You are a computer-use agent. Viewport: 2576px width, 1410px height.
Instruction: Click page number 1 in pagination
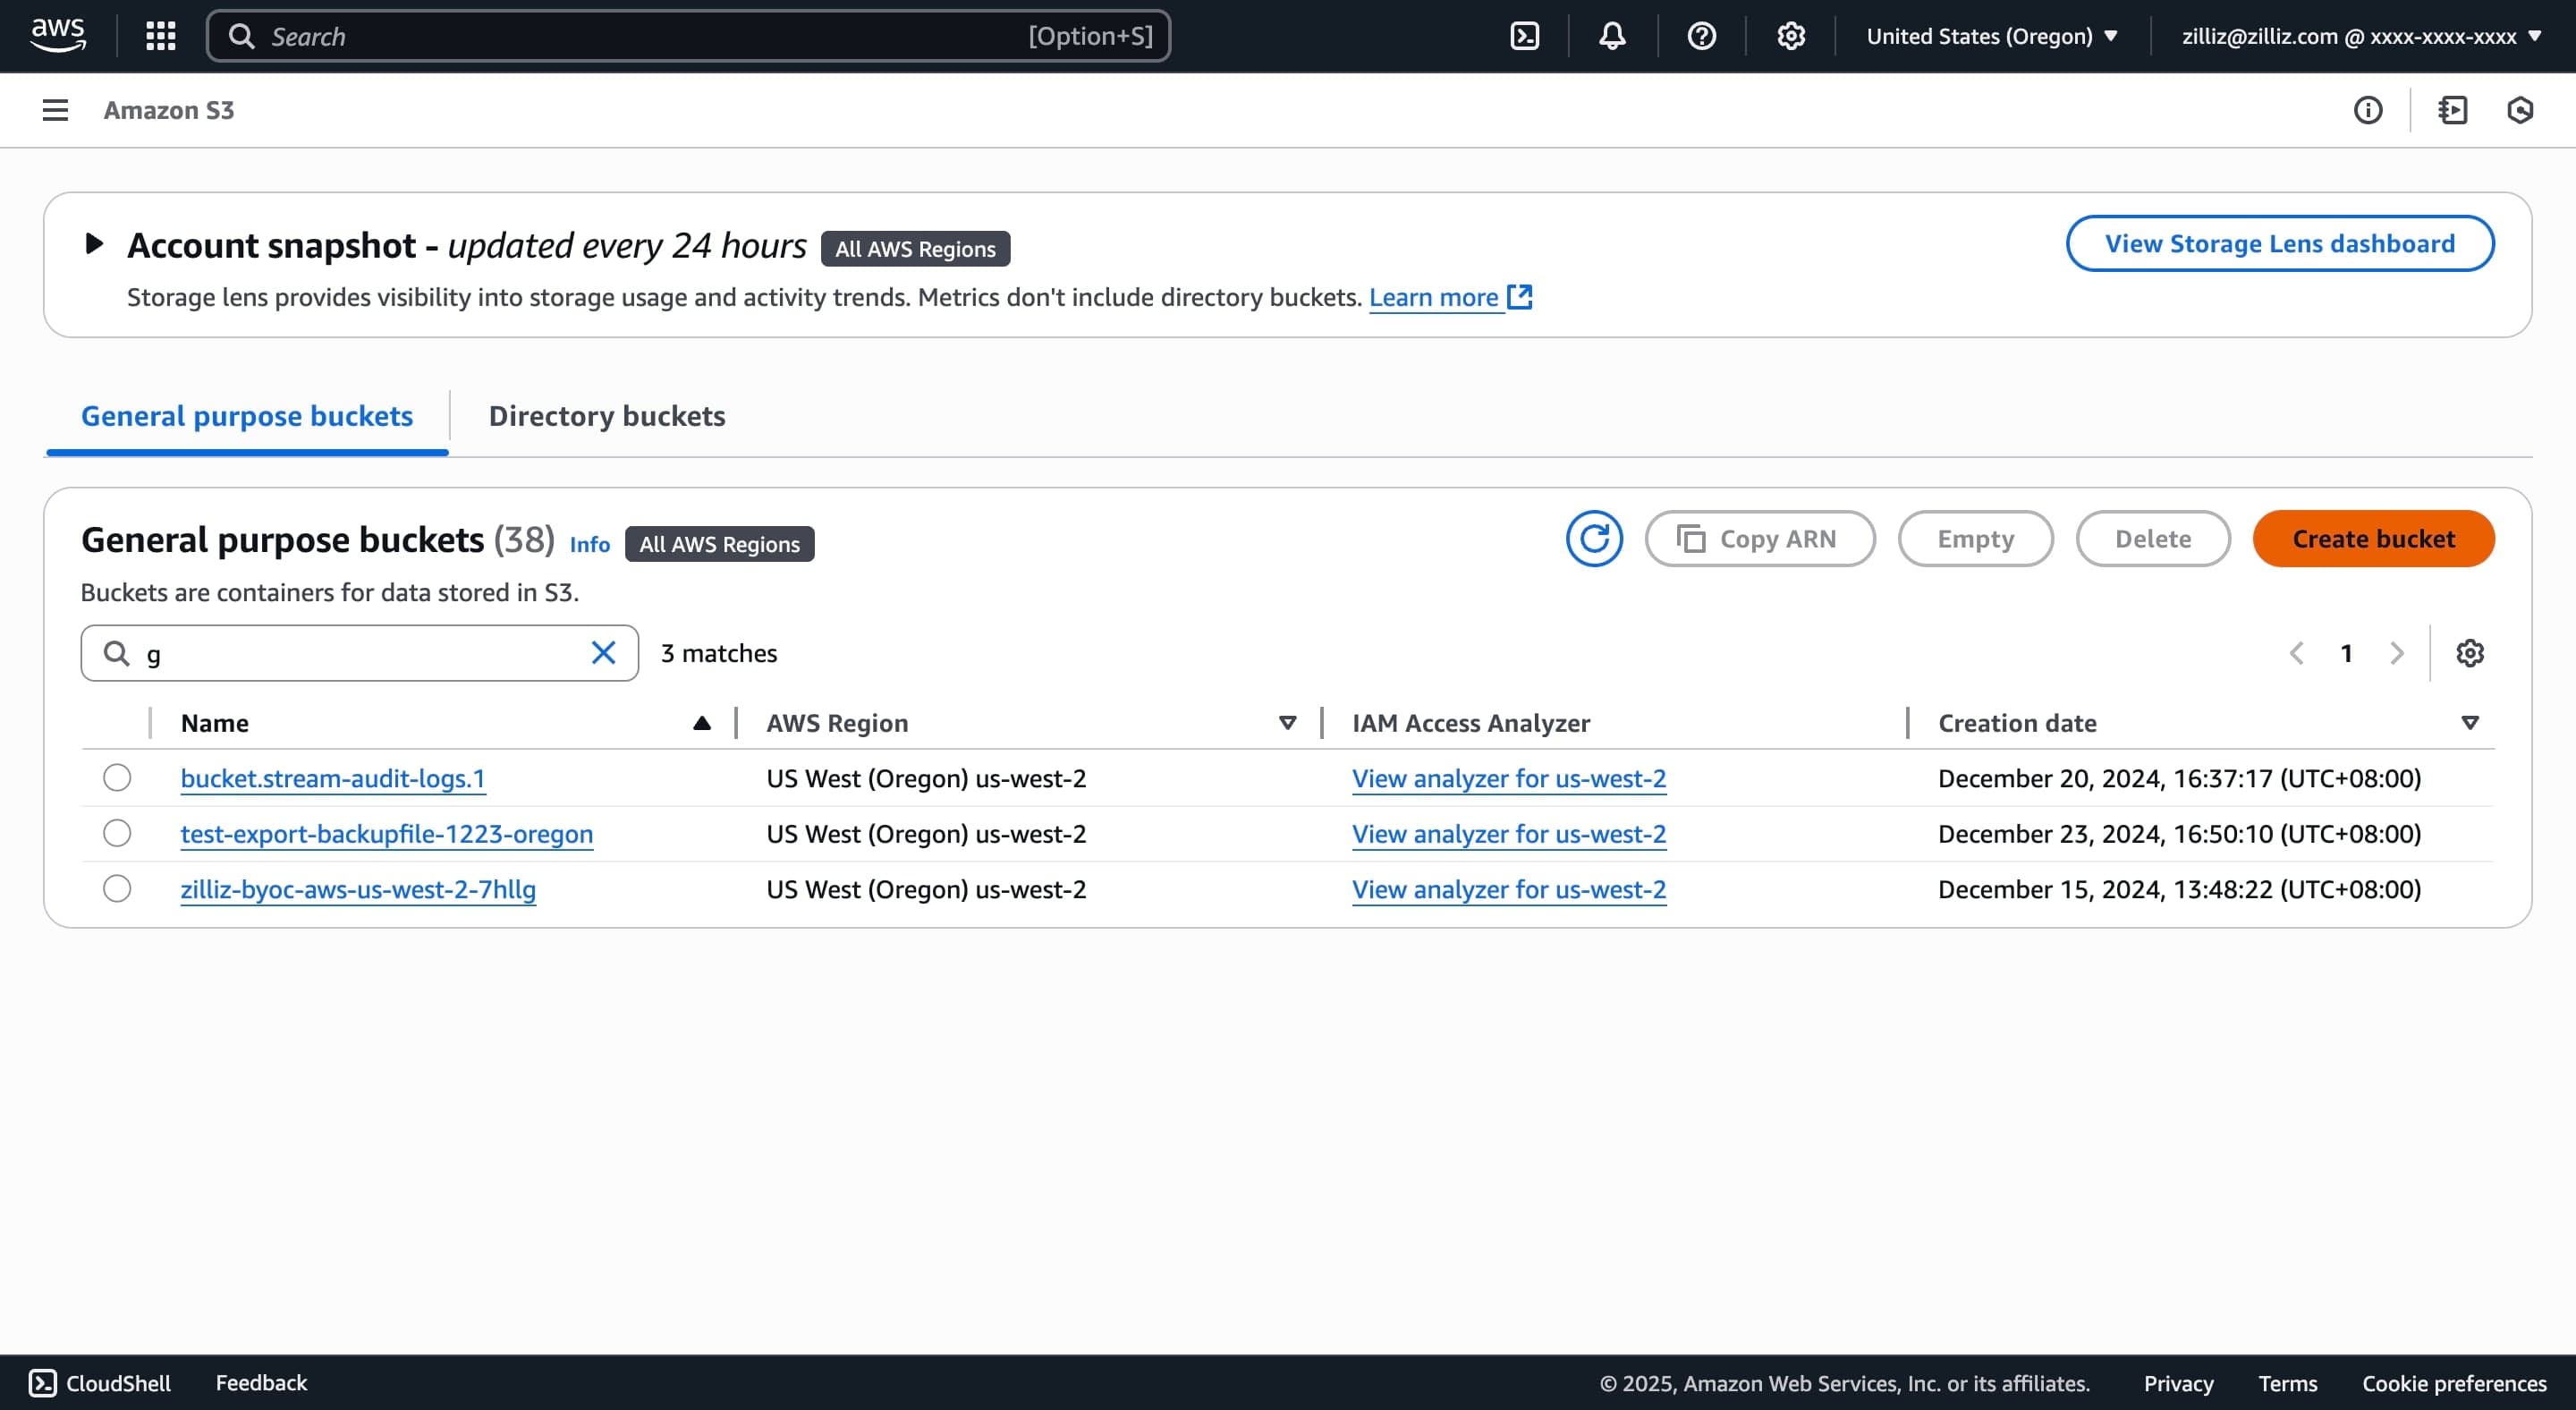[2346, 653]
